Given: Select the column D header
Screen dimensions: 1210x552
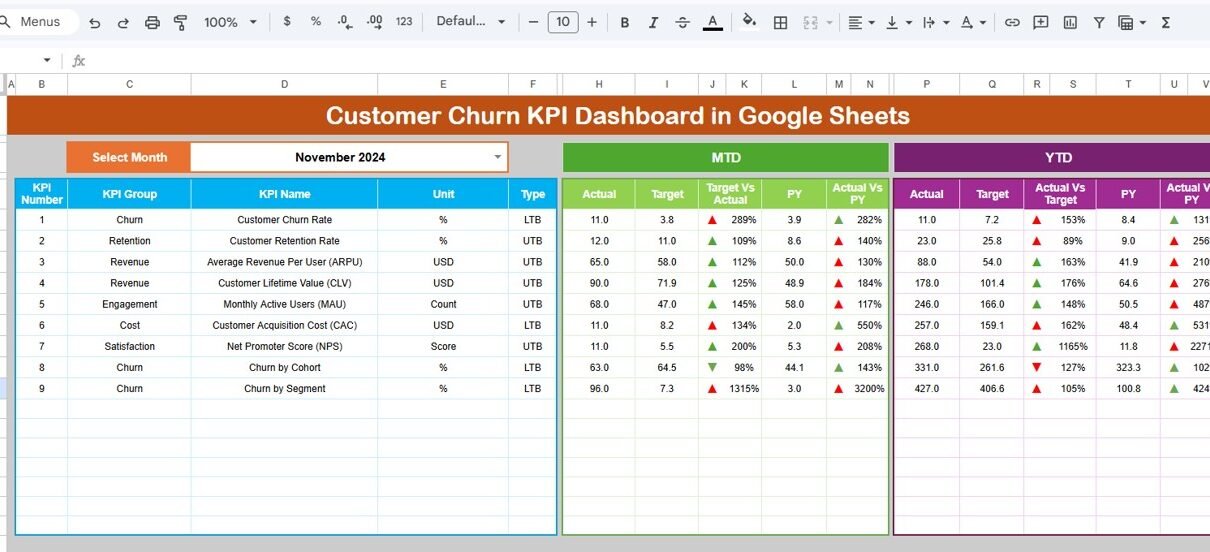Looking at the screenshot, I should point(284,85).
